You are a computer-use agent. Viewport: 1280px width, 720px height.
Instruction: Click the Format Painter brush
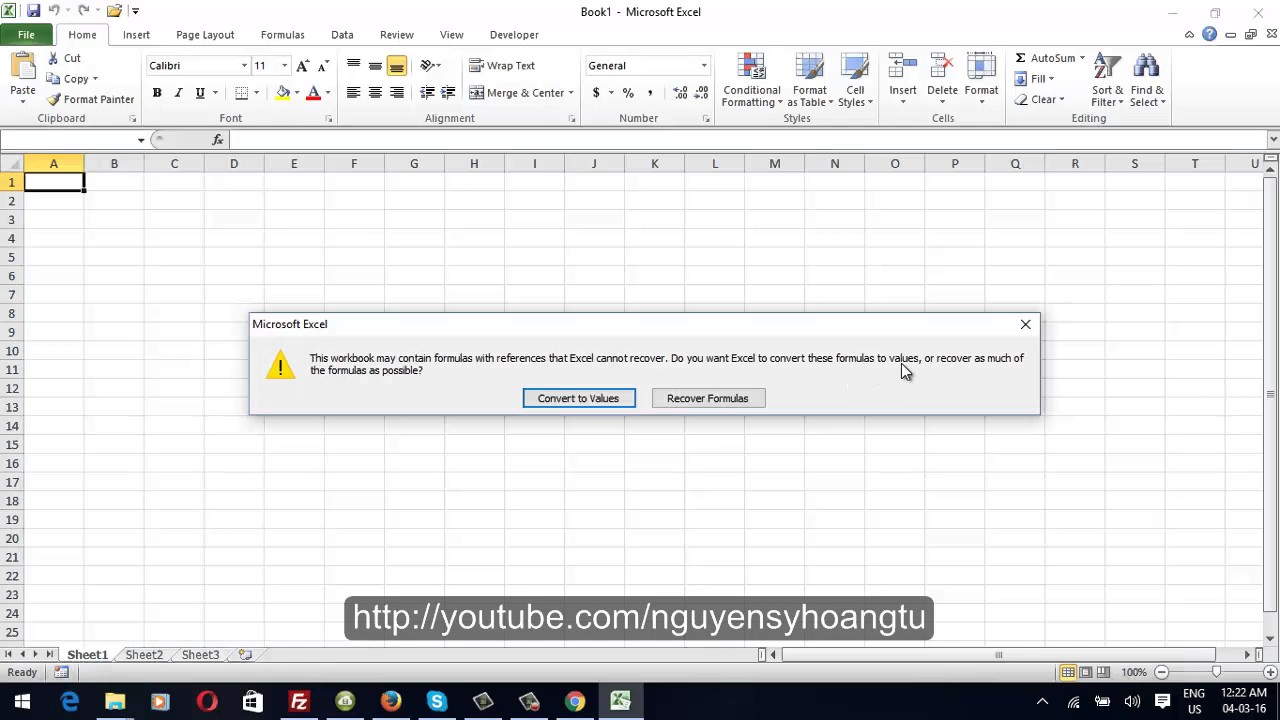(x=54, y=99)
